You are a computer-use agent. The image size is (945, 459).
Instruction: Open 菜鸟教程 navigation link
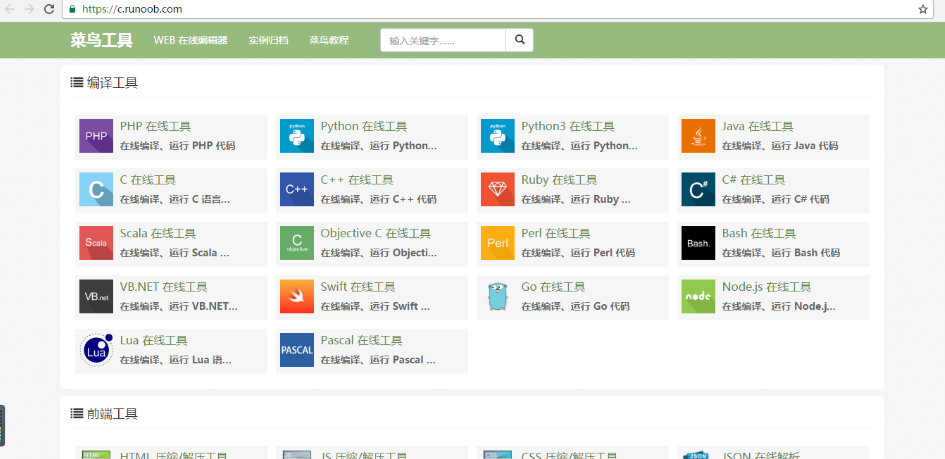[x=329, y=41]
